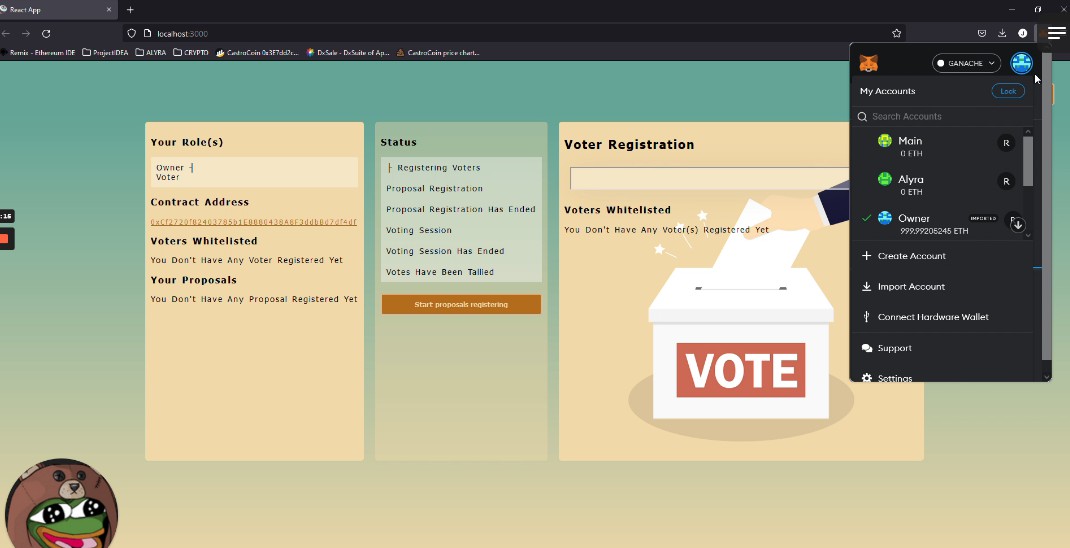This screenshot has height=548, width=1070.
Task: Select the Alyra account
Action: (x=910, y=184)
